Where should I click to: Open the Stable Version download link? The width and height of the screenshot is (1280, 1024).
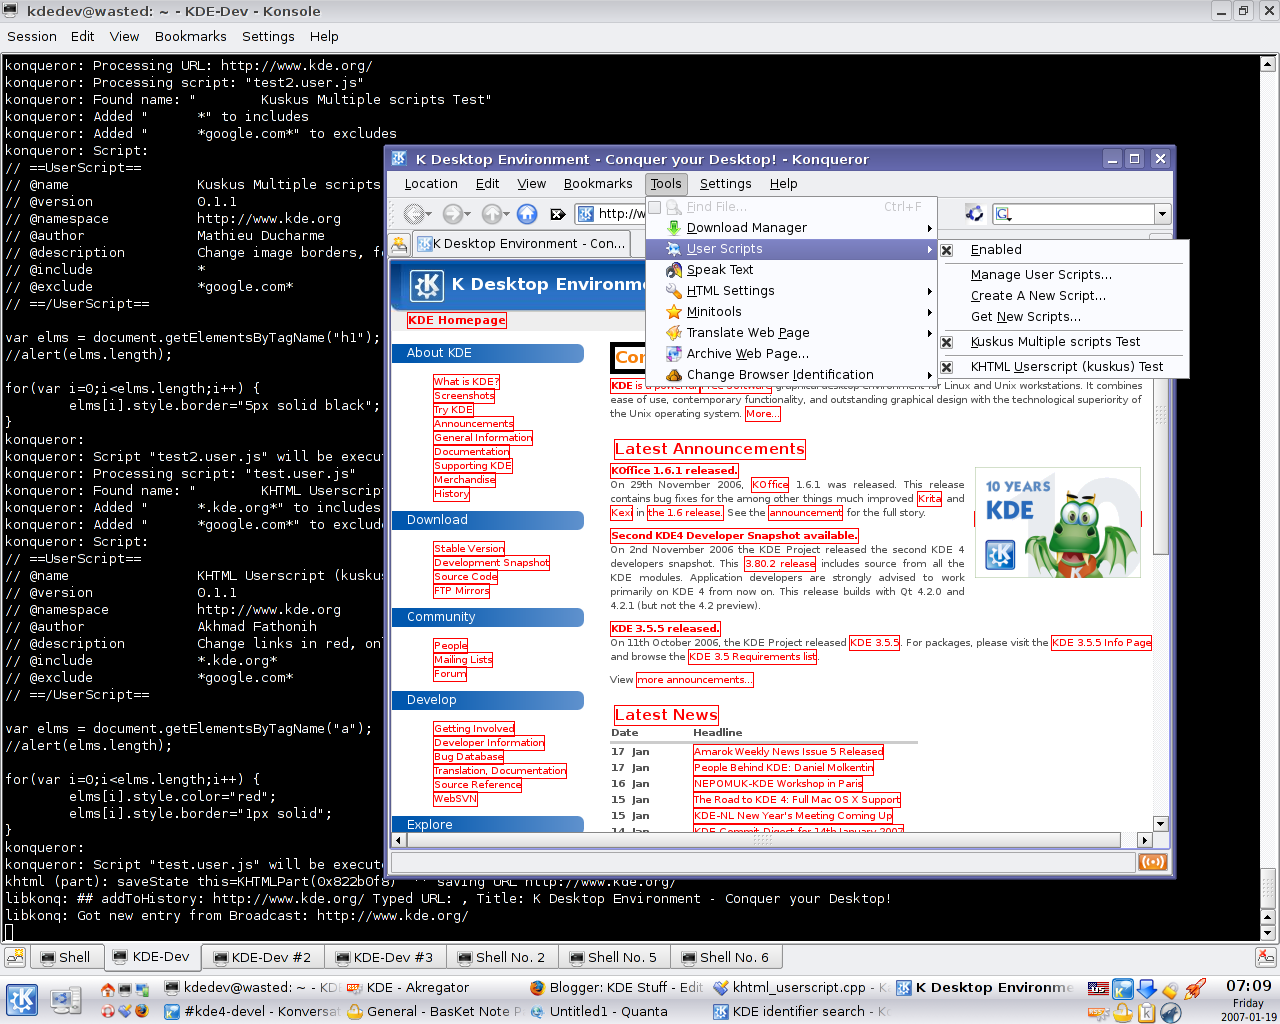pyautogui.click(x=469, y=548)
